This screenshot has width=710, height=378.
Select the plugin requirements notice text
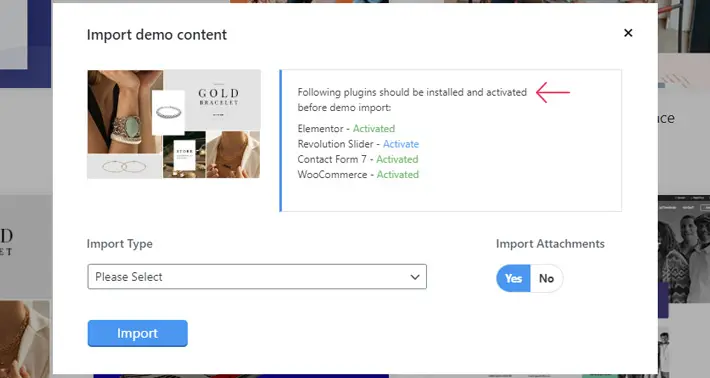412,100
